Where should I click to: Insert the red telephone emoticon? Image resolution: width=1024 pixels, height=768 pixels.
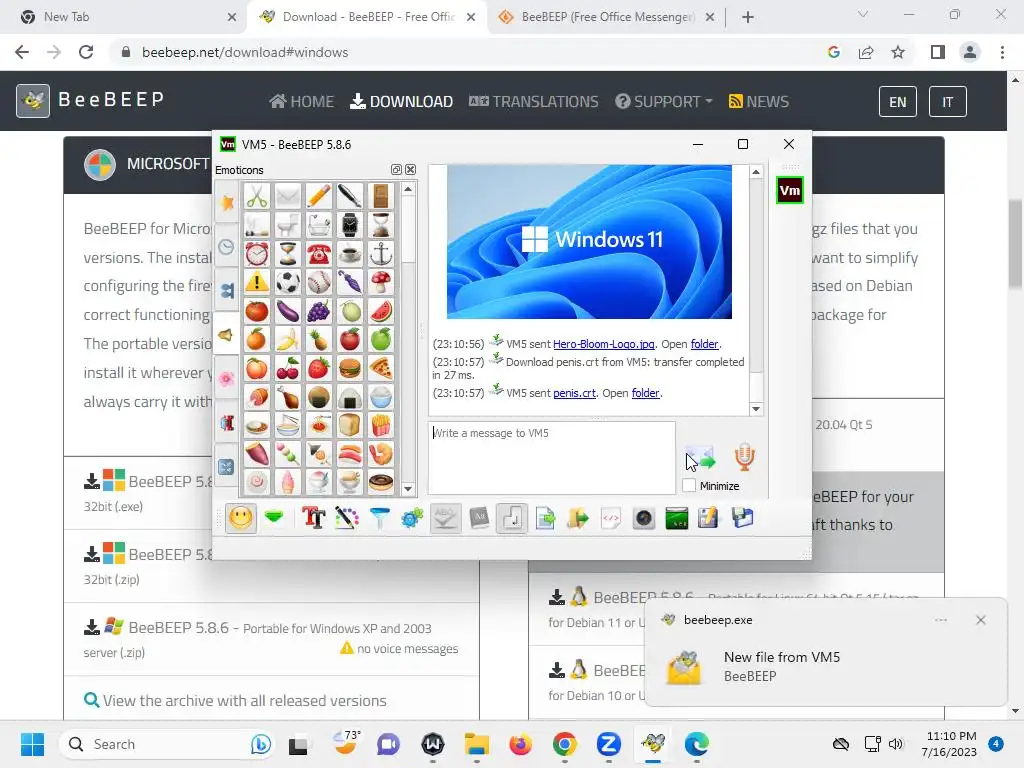[319, 253]
